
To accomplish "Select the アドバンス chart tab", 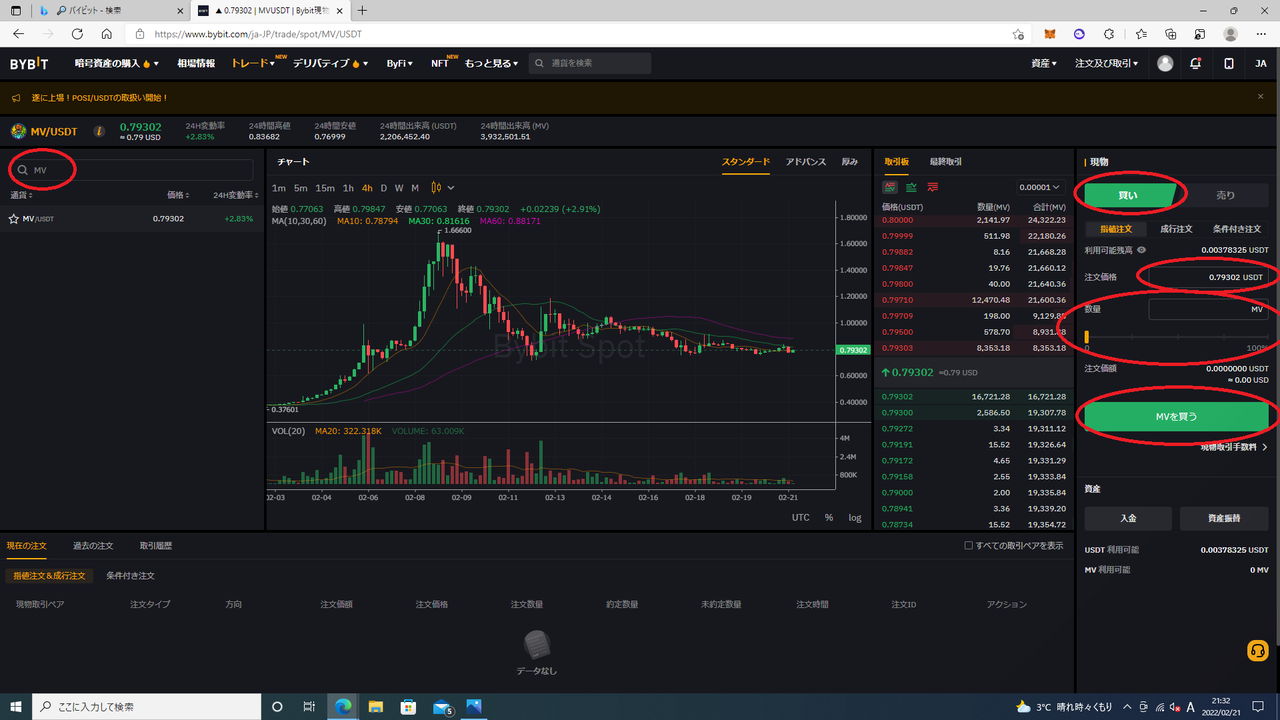I will pos(806,161).
